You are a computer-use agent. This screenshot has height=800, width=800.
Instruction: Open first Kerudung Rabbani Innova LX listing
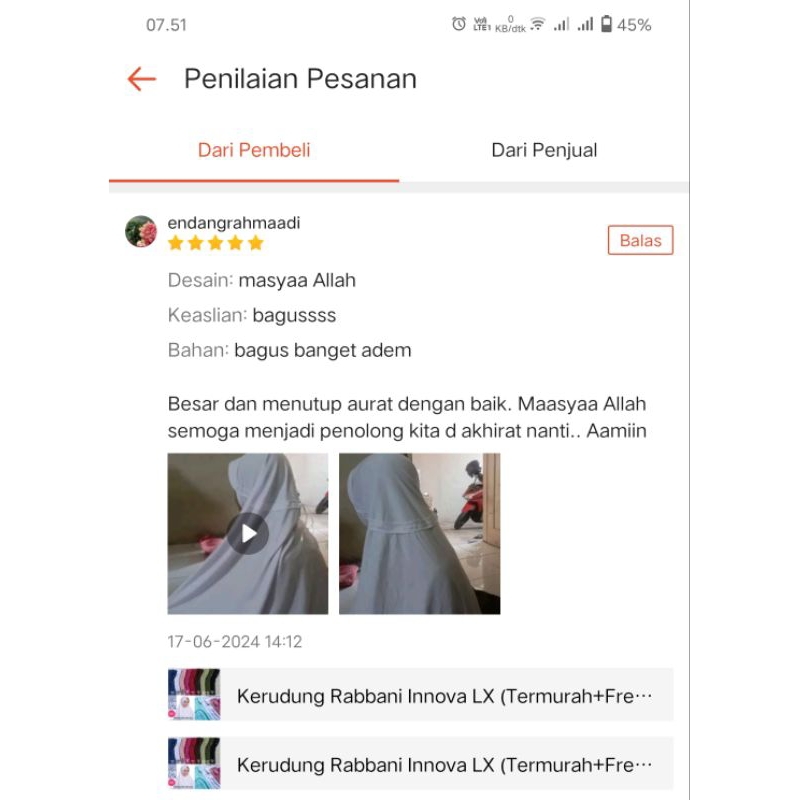[x=420, y=694]
